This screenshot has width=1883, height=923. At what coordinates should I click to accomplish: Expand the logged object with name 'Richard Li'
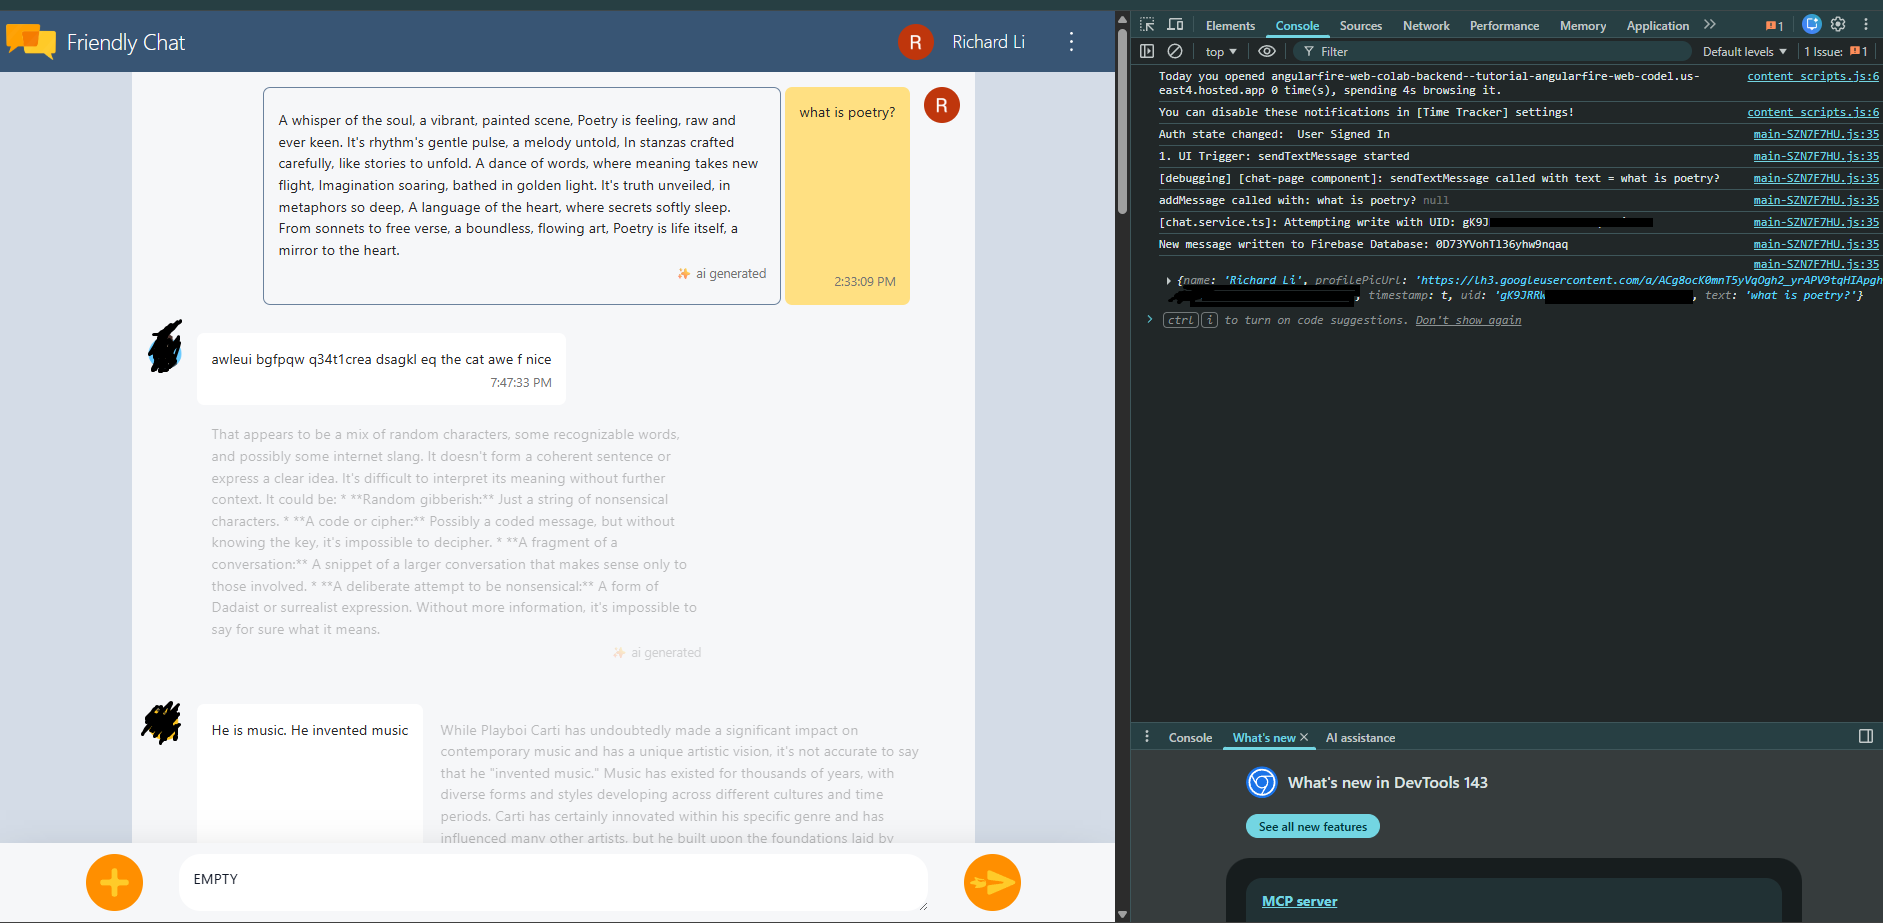click(x=1168, y=281)
